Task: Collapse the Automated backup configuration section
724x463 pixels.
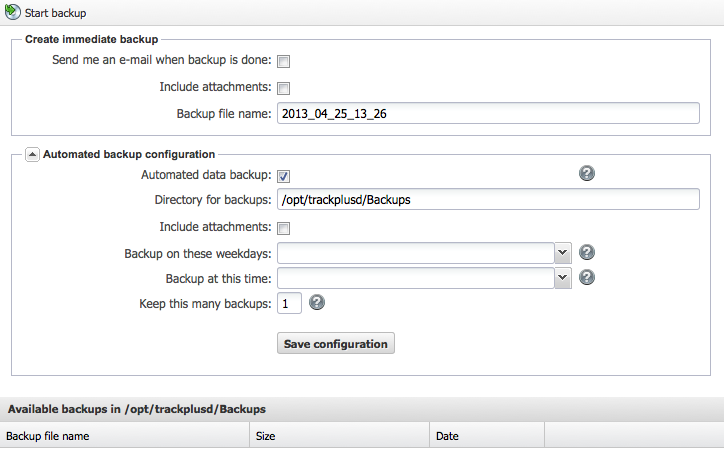Action: click(32, 154)
